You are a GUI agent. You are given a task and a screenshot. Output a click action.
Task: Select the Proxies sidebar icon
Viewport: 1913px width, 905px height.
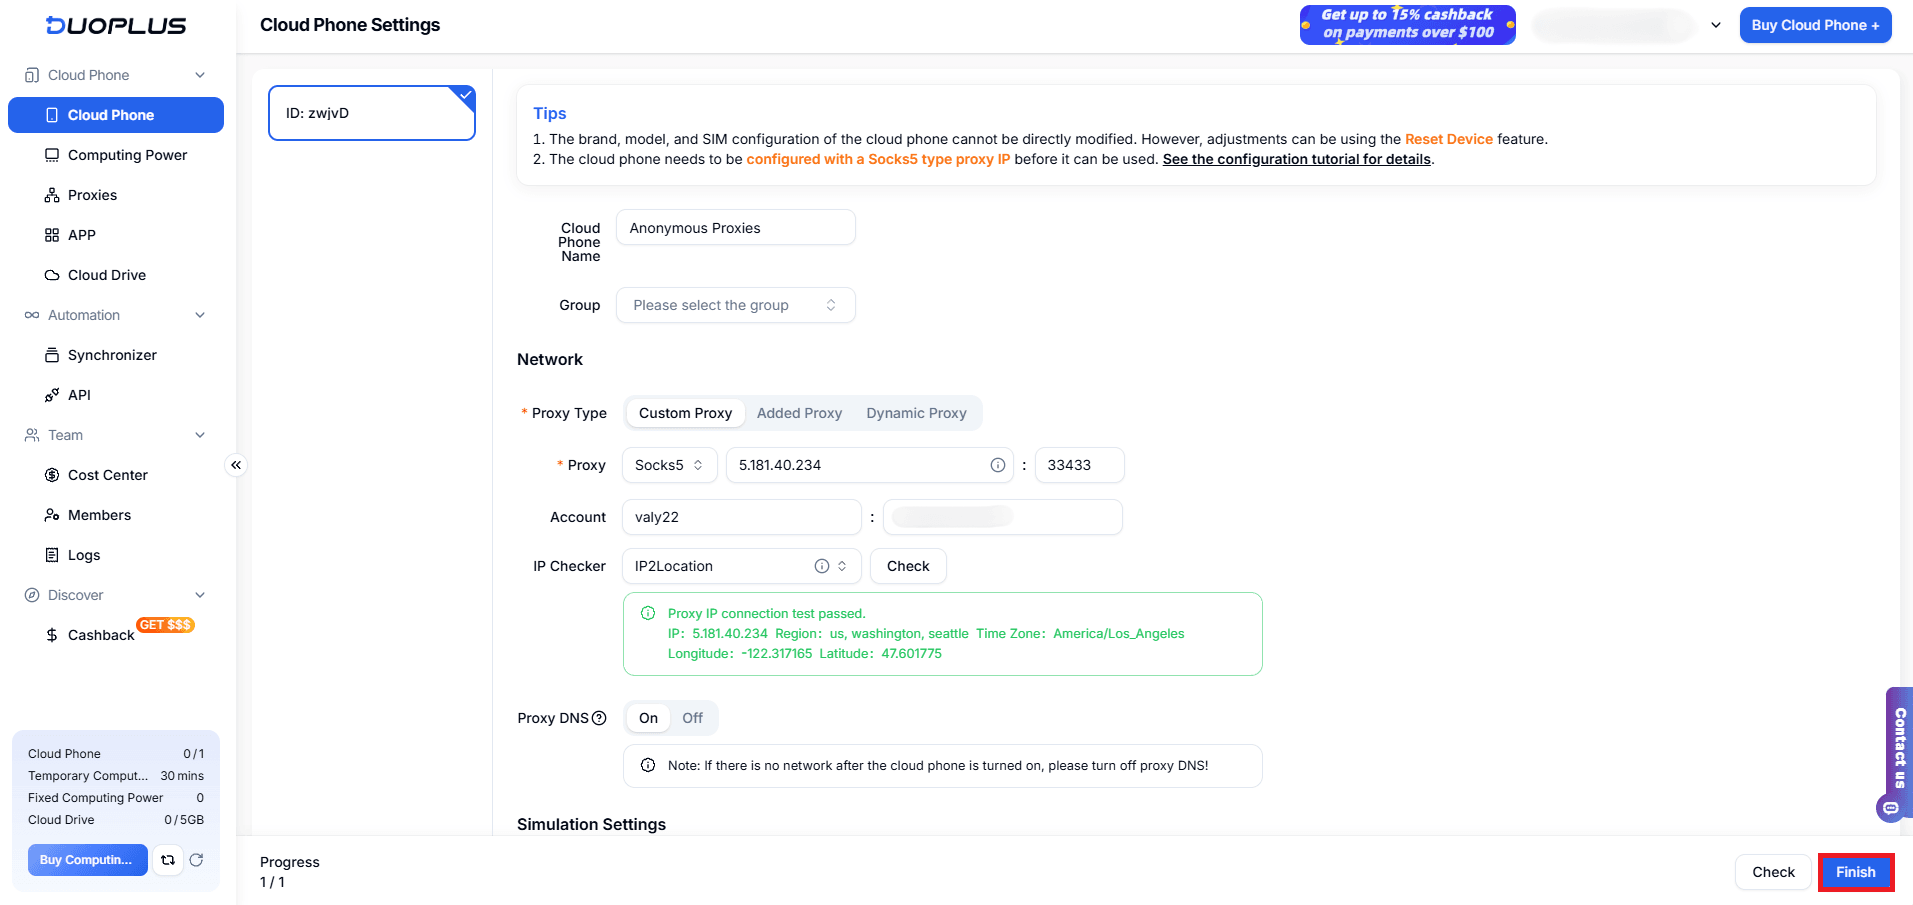tap(52, 195)
